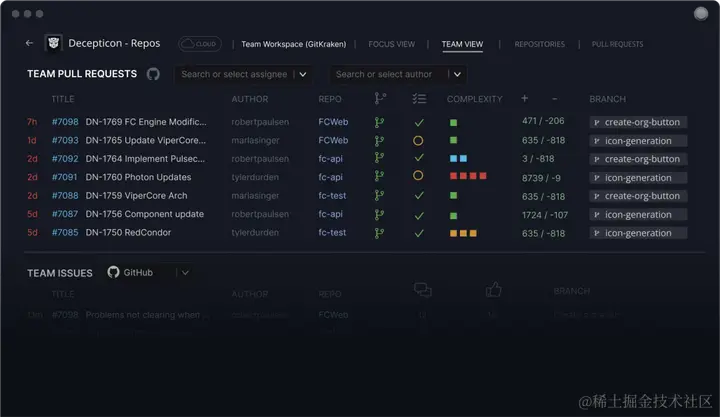
Task: Open the author dropdown arrow
Action: (457, 74)
